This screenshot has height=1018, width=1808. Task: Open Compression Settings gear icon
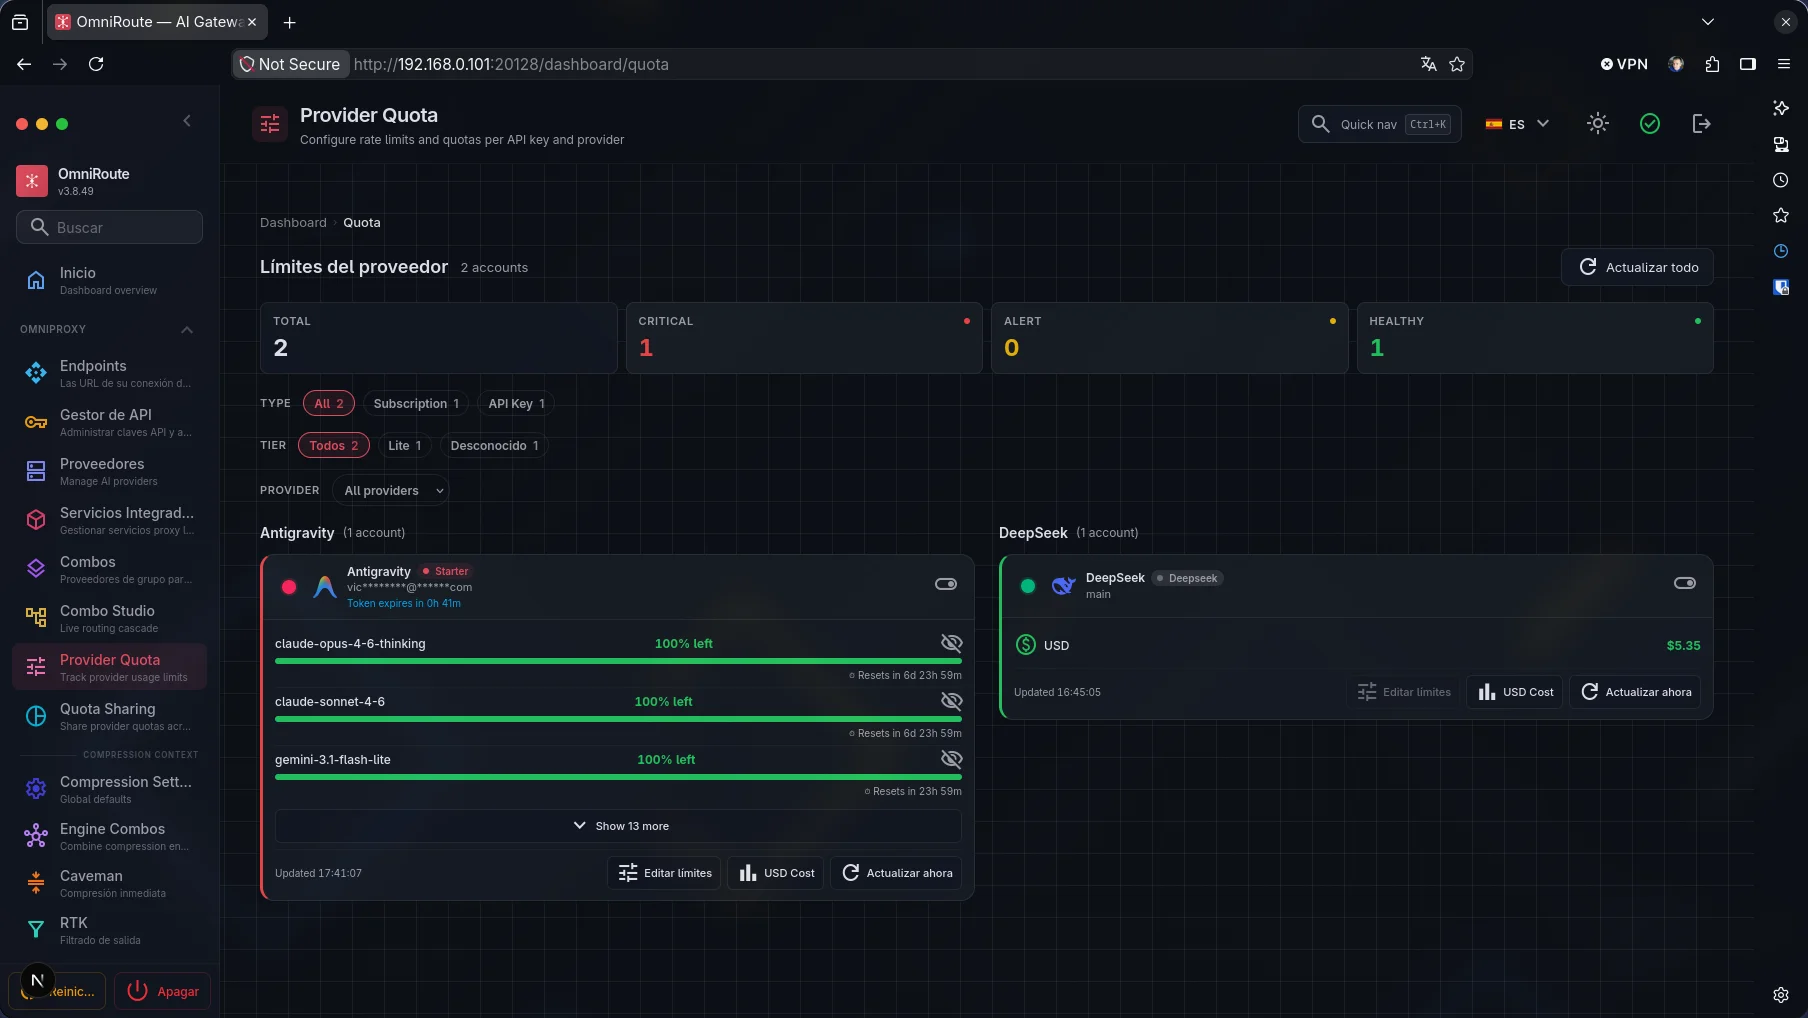36,789
